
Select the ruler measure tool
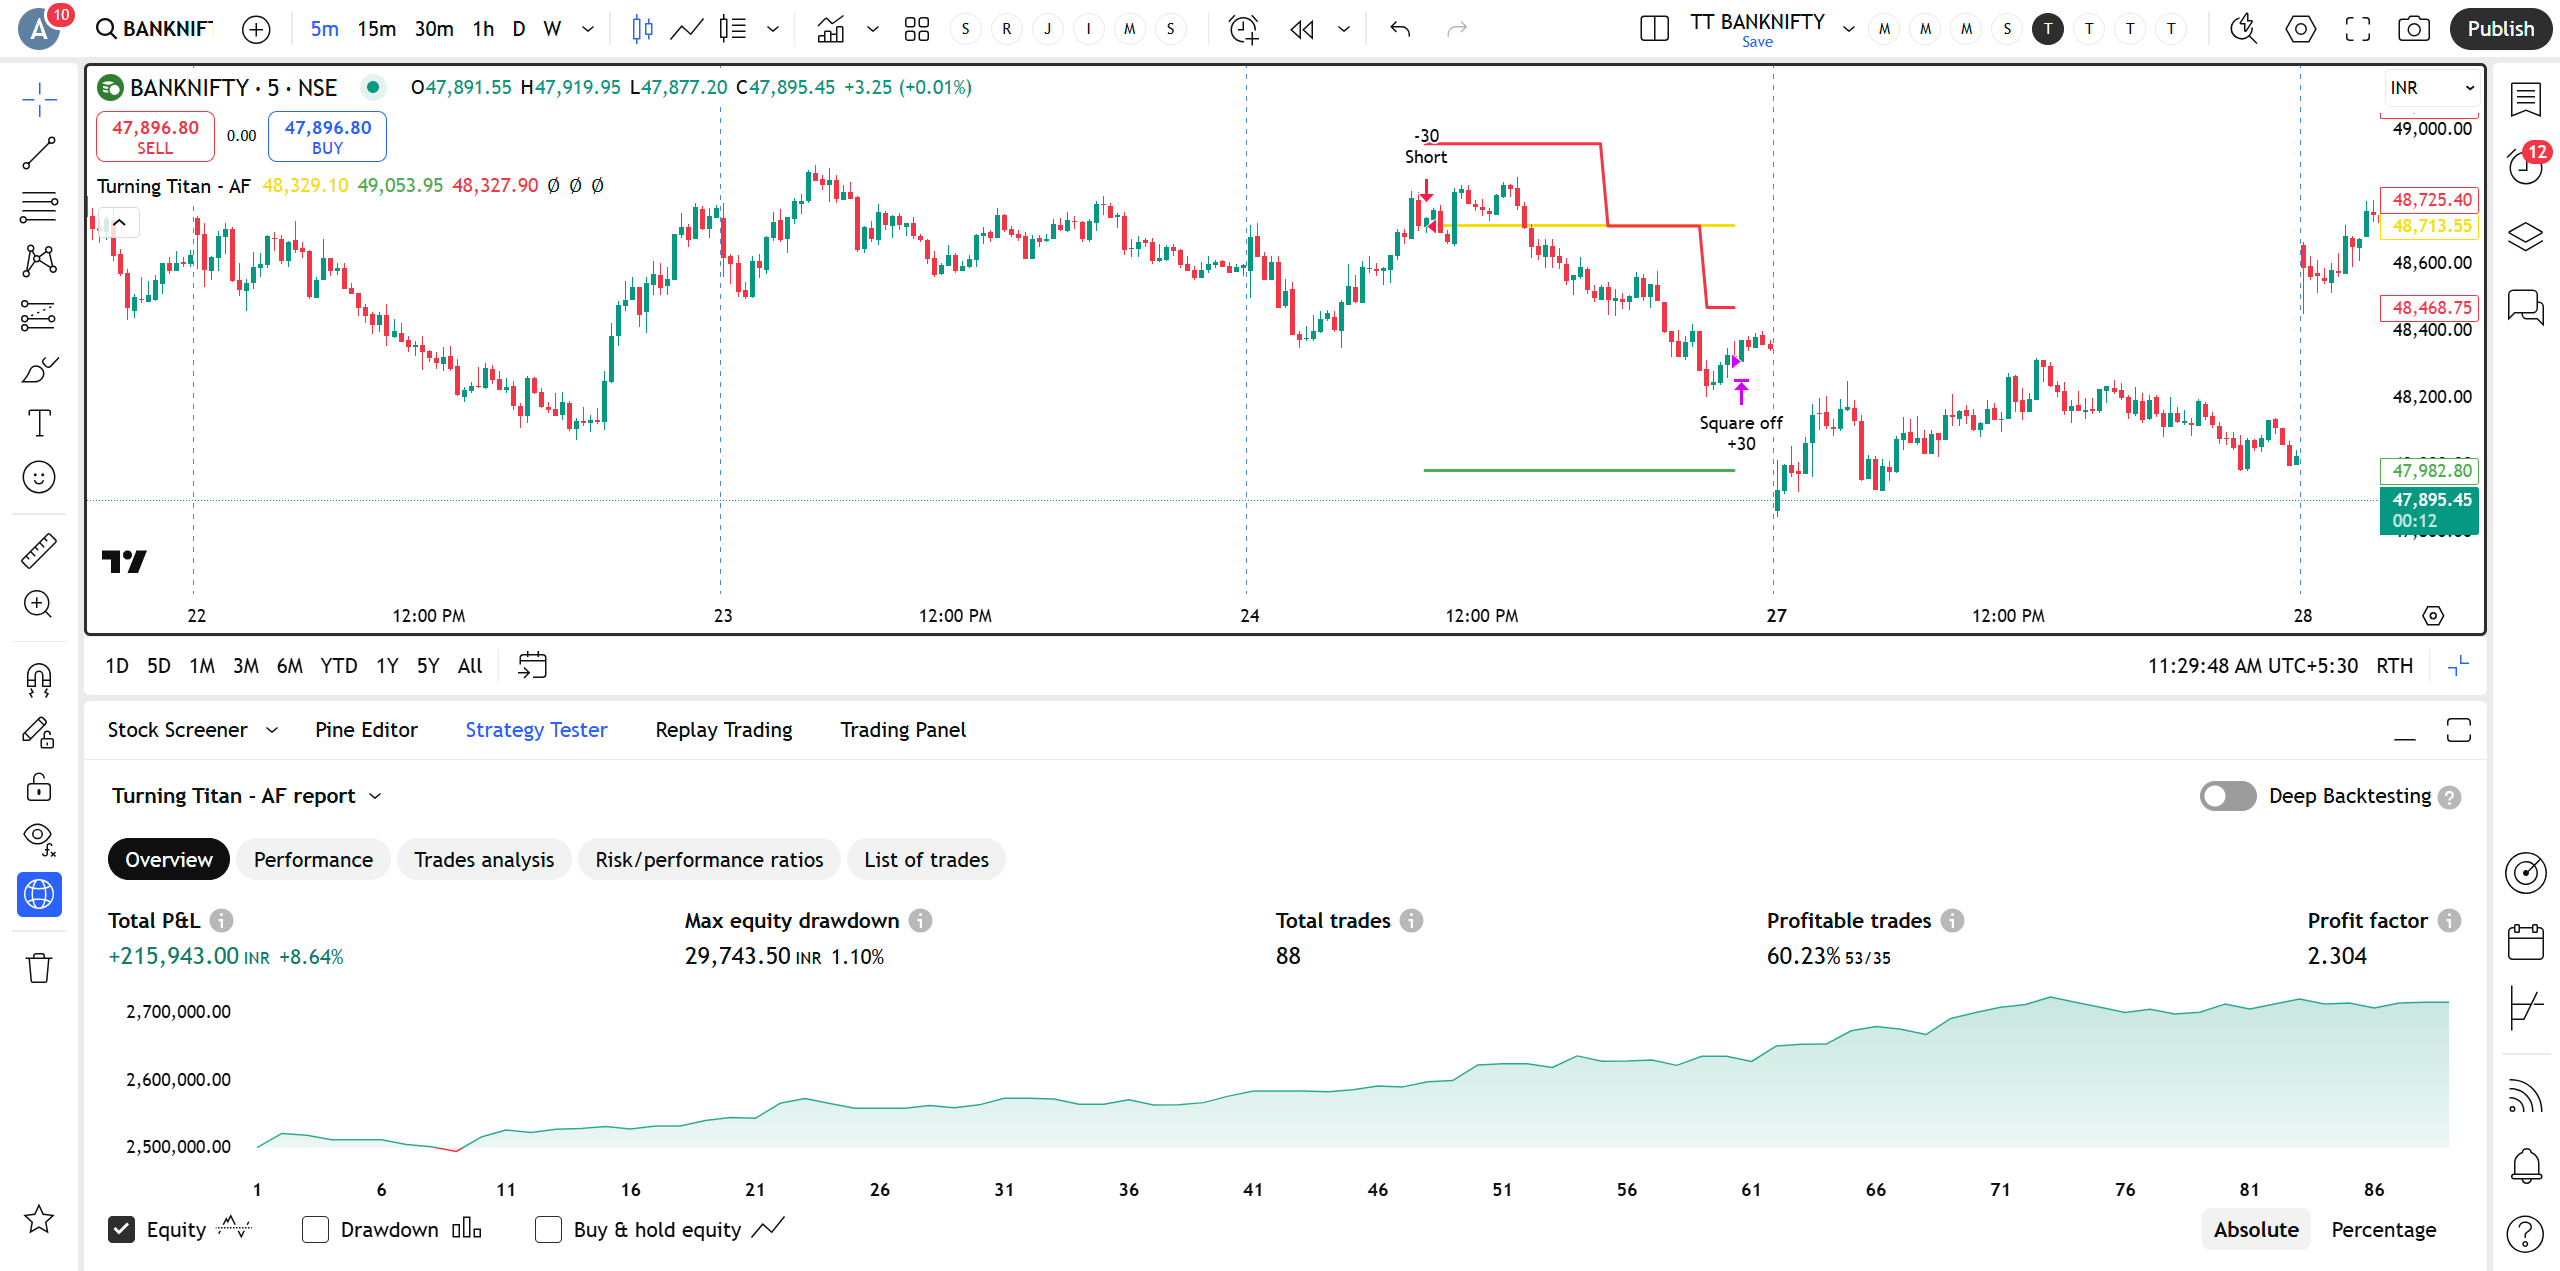click(x=39, y=550)
